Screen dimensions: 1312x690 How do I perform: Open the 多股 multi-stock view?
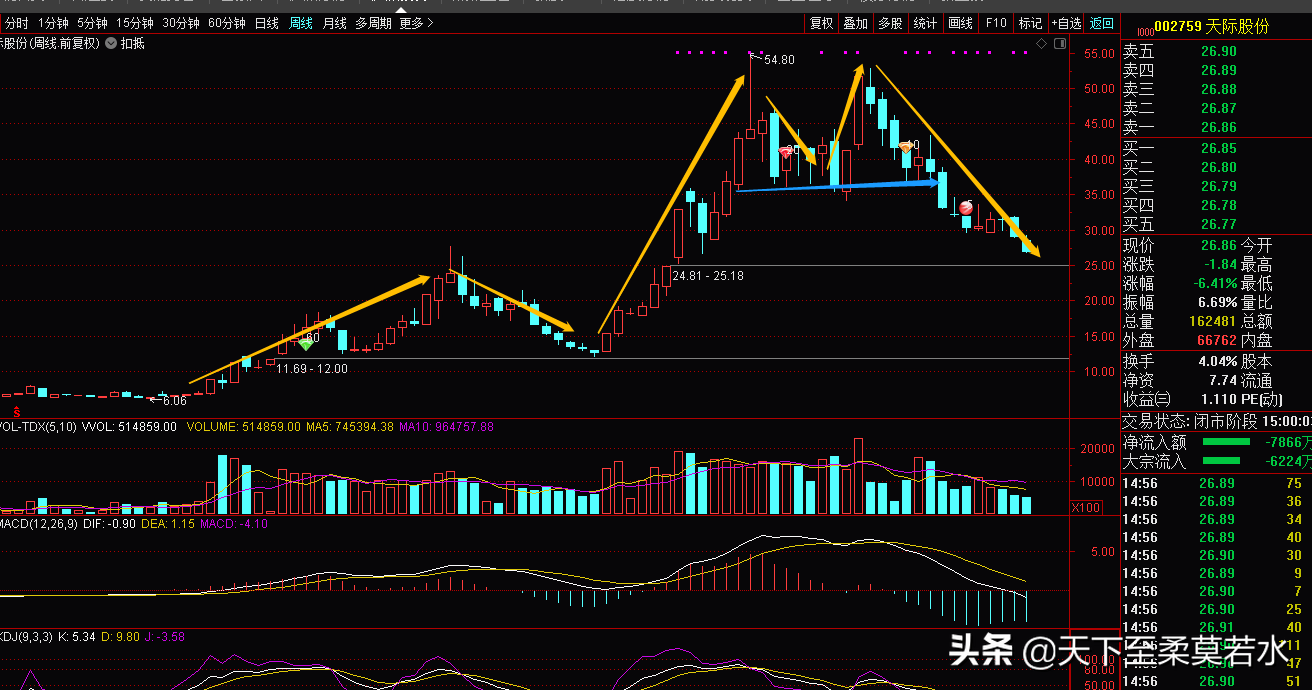point(890,23)
